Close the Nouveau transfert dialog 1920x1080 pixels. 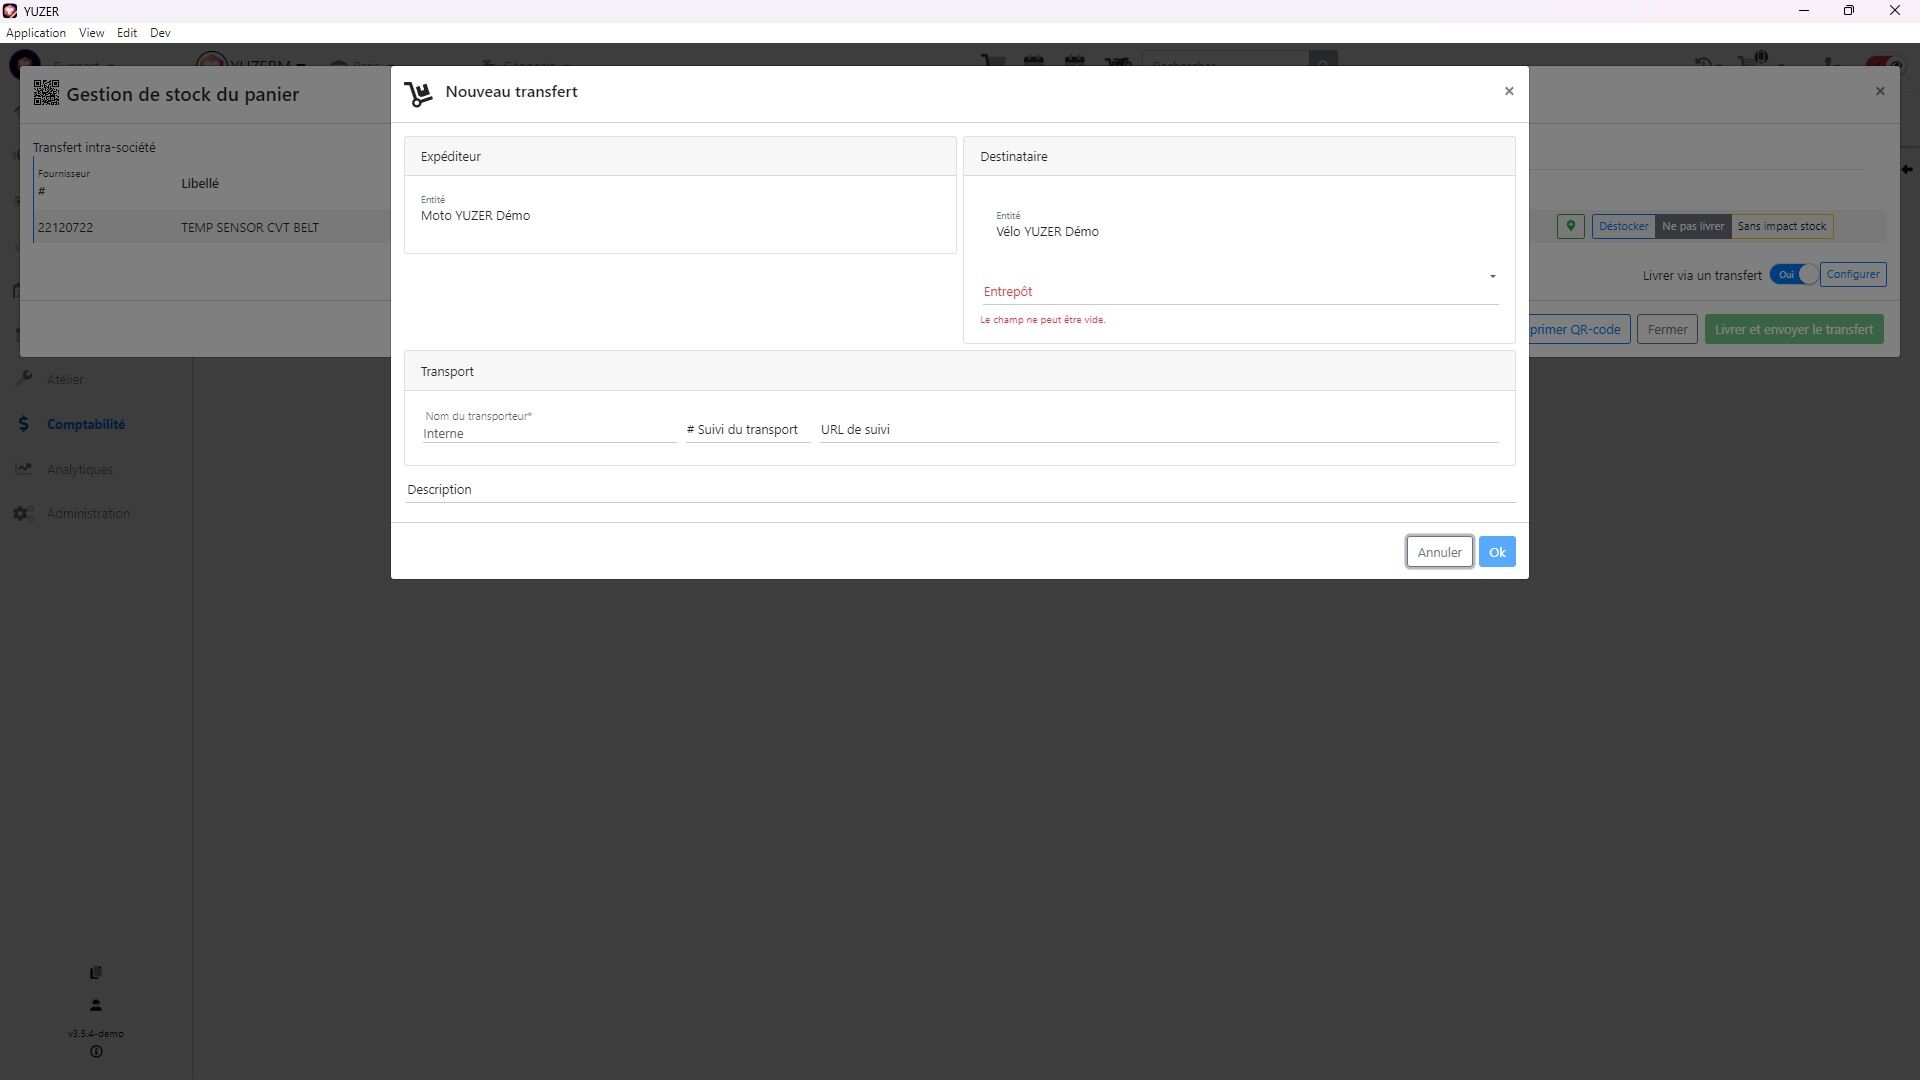[x=1509, y=91]
